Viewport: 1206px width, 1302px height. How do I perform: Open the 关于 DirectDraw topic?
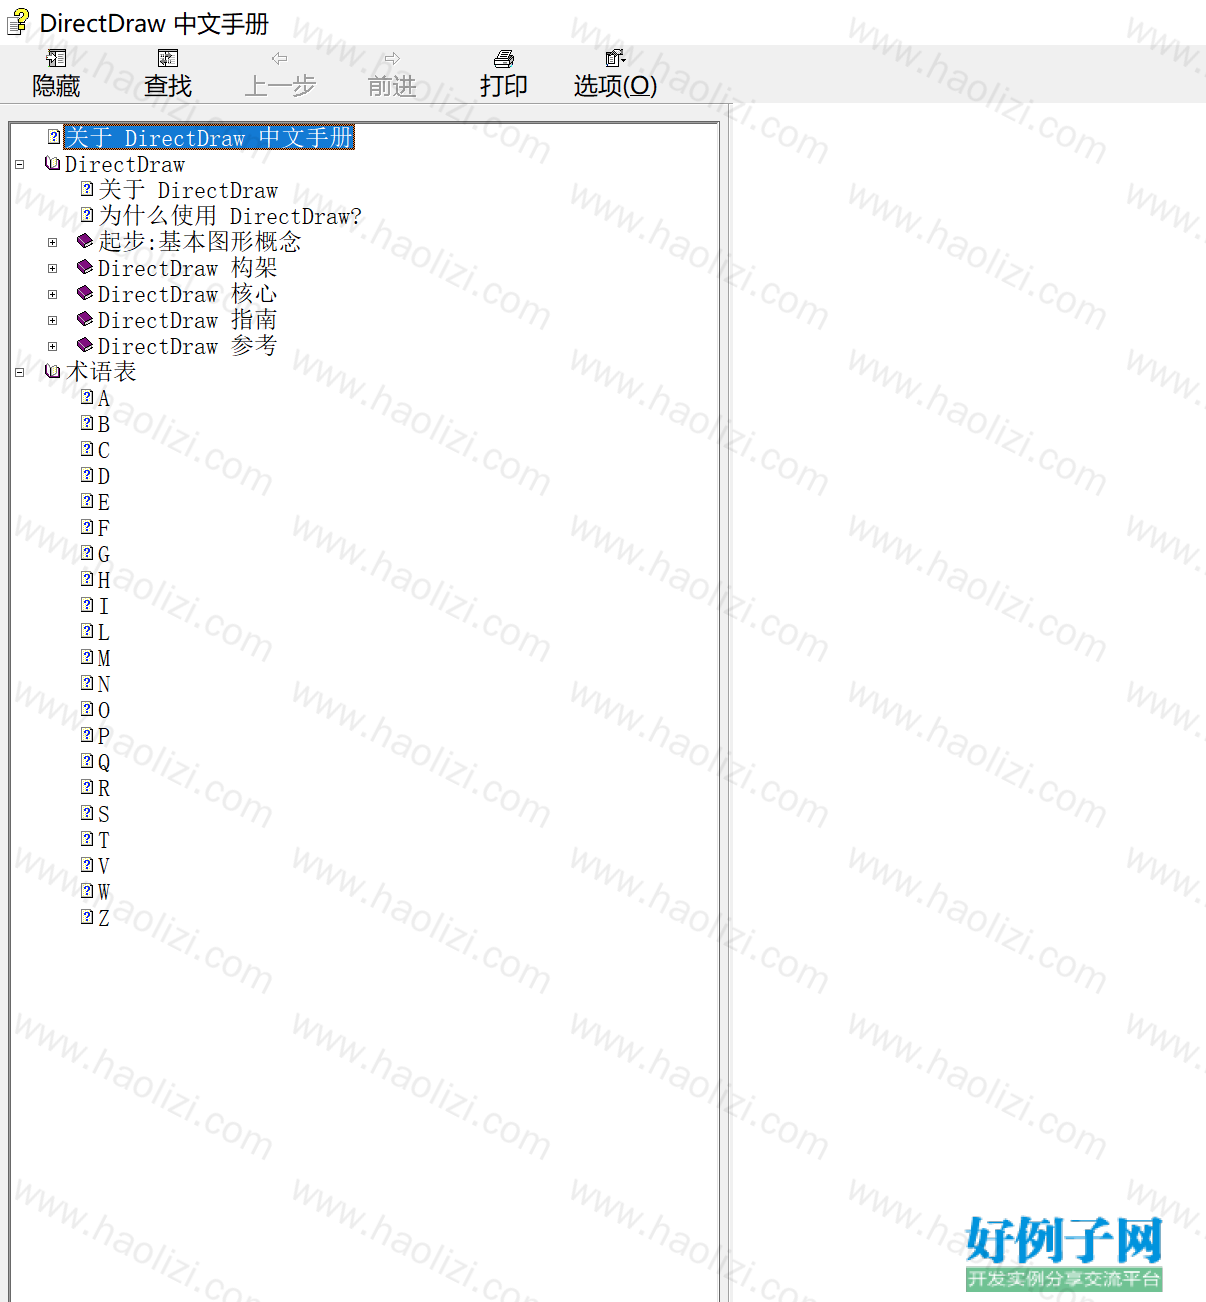tap(188, 190)
